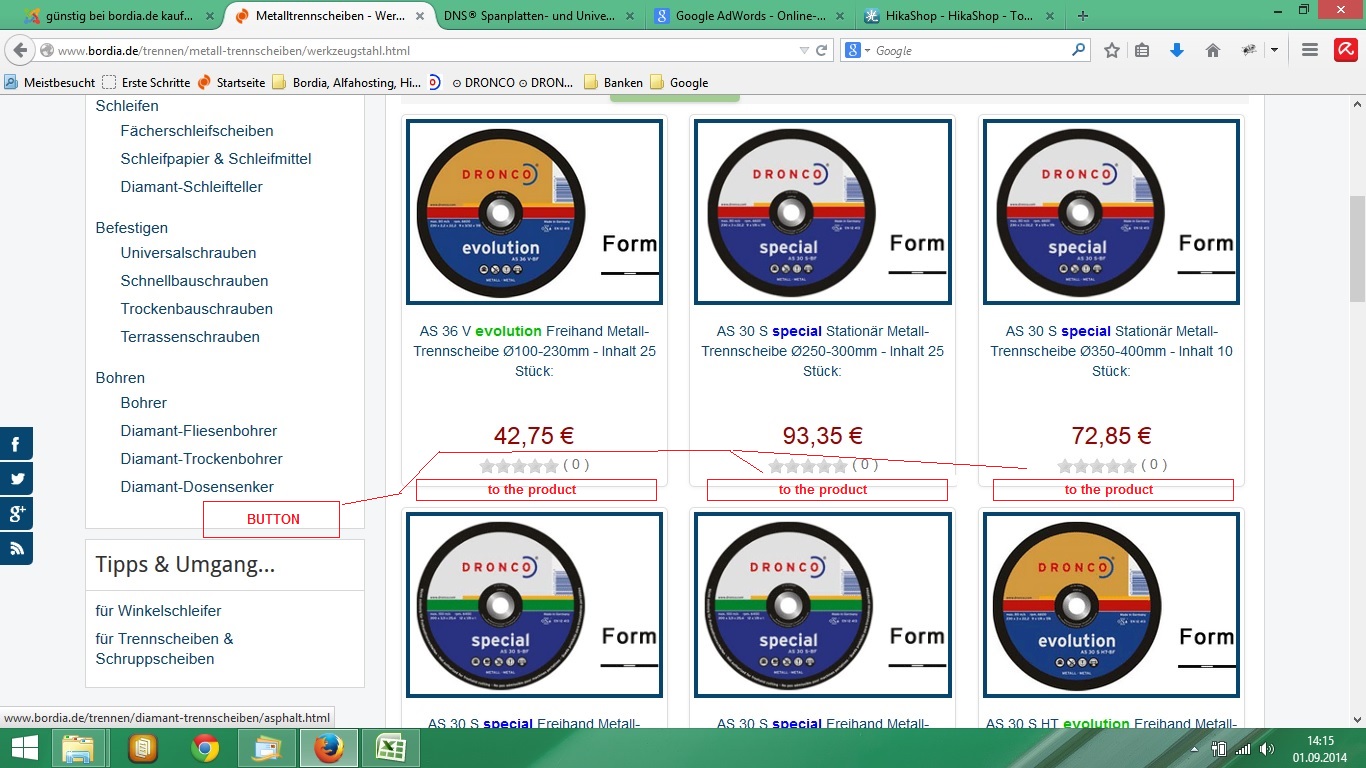The height and width of the screenshot is (768, 1366).
Task: Open the Diamant-Dosensenker link
Action: [197, 487]
